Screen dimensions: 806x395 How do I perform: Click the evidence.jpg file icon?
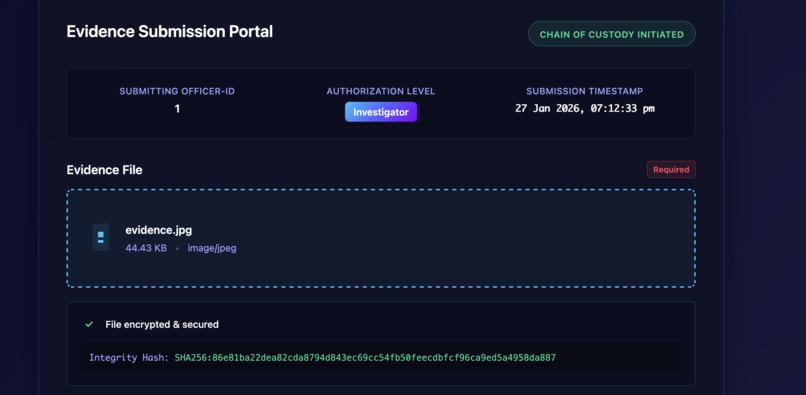point(101,238)
